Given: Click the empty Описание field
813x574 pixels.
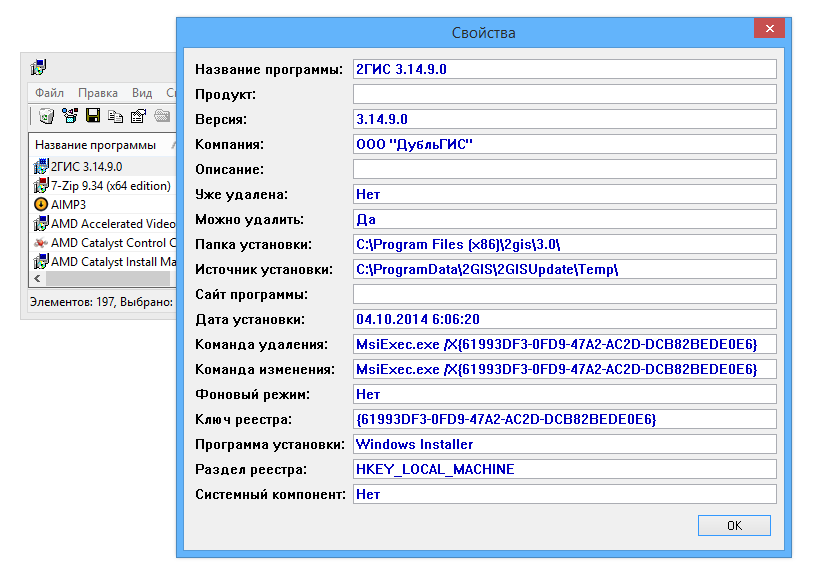Looking at the screenshot, I should [x=565, y=169].
